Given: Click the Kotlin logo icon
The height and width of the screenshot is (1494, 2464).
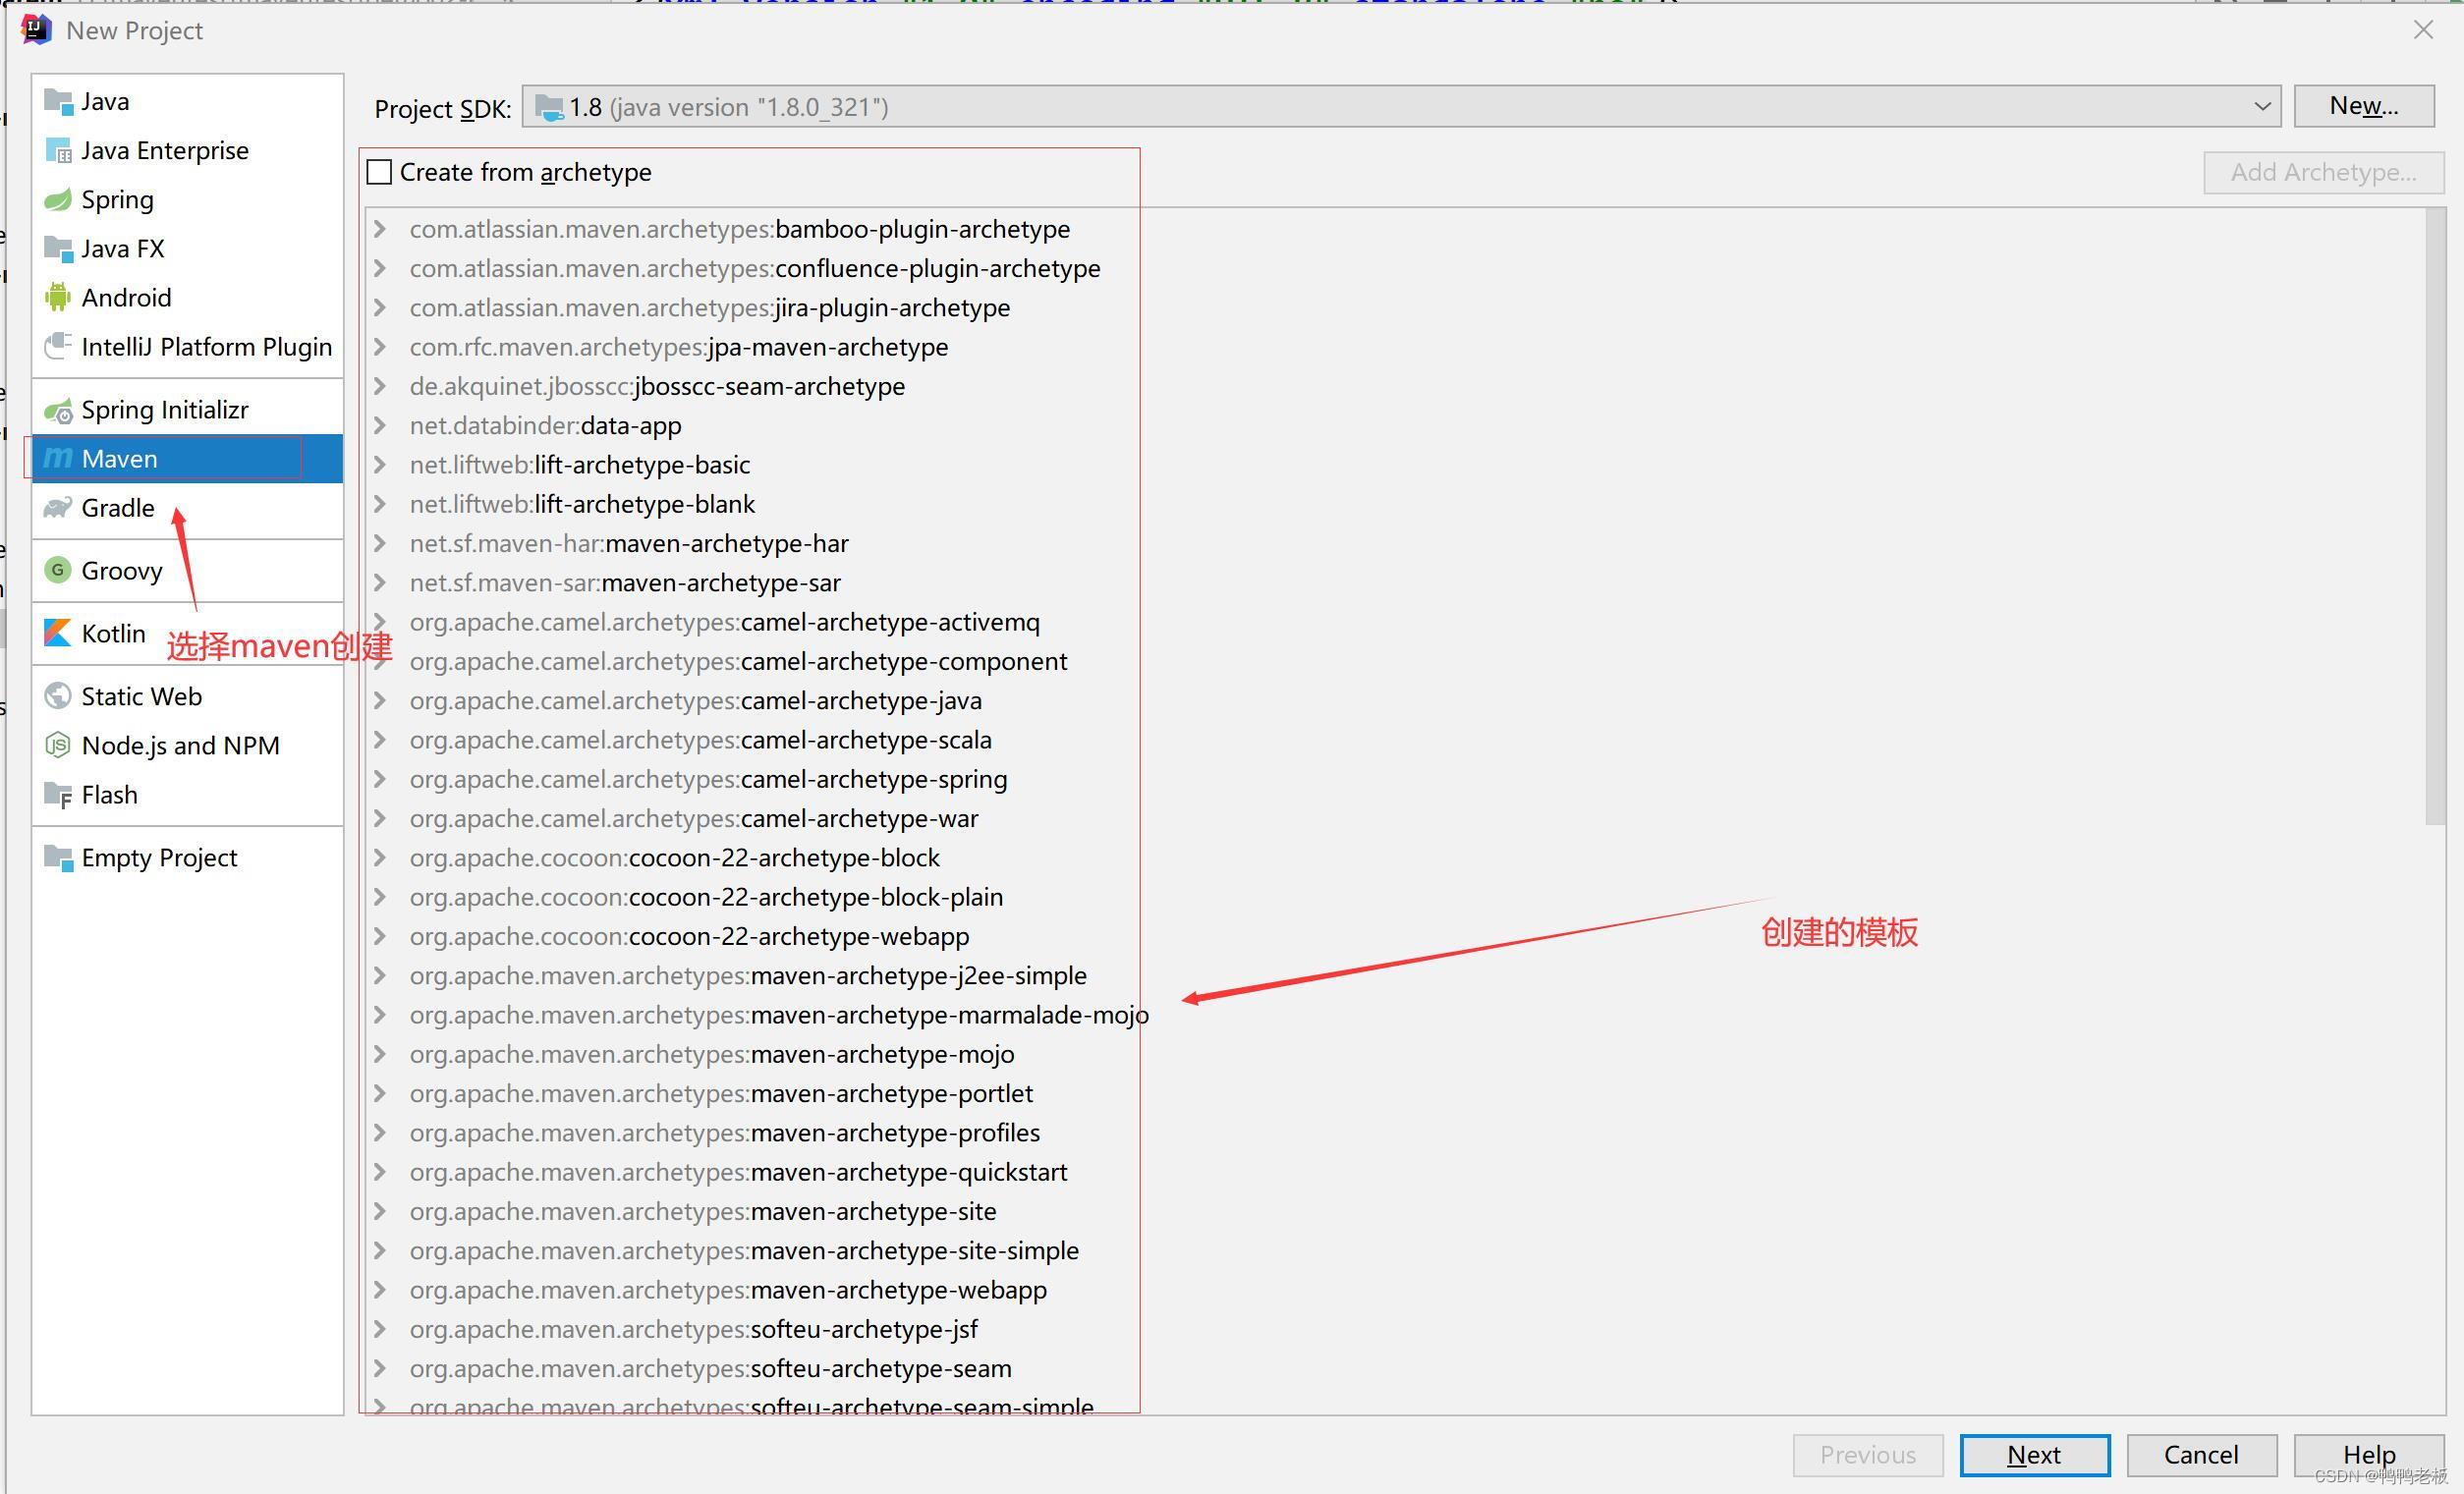Looking at the screenshot, I should [x=58, y=634].
